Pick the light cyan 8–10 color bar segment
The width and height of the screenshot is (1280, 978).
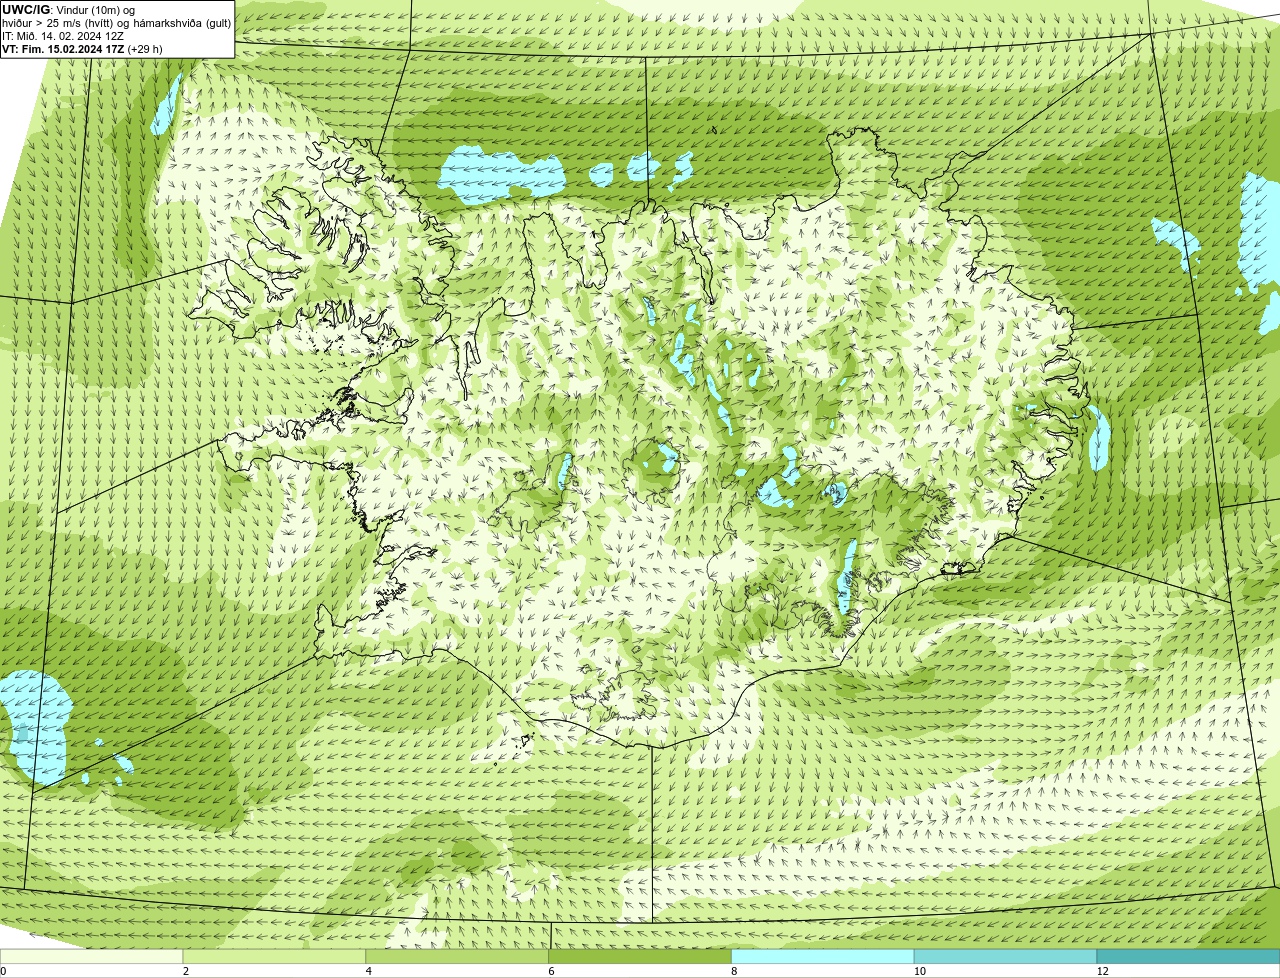pyautogui.click(x=823, y=957)
